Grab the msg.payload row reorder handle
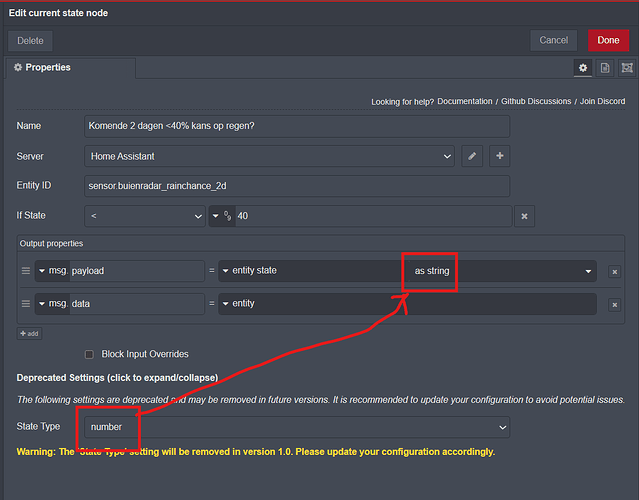 (26, 271)
